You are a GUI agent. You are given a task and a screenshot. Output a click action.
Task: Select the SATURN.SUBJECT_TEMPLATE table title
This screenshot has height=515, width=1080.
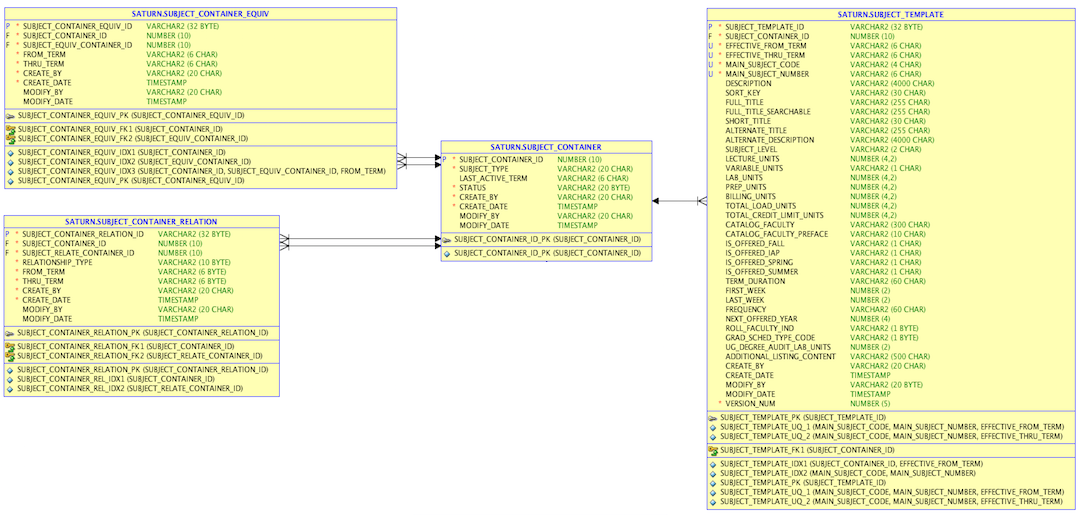click(891, 14)
